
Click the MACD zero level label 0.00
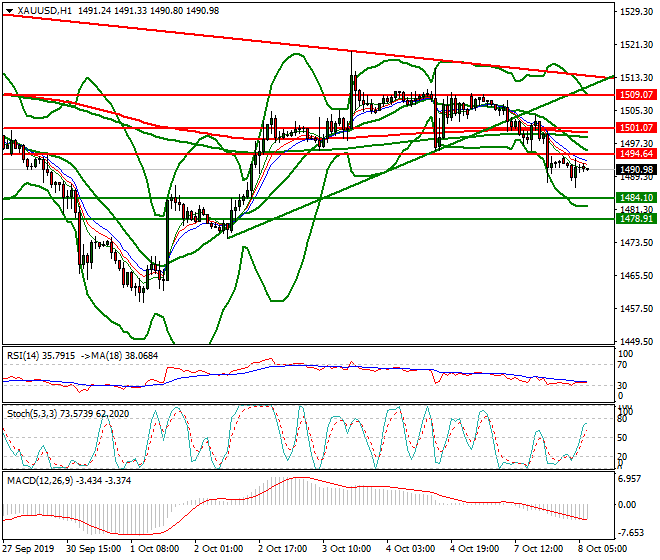(627, 504)
